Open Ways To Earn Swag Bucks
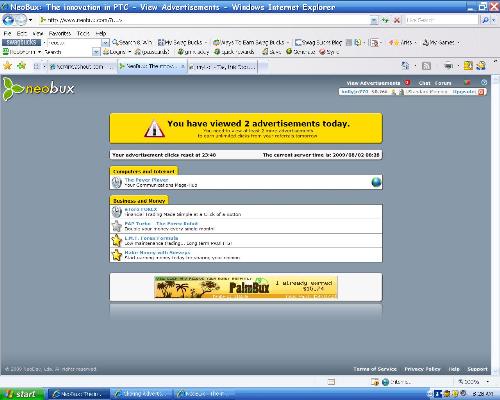500x400 pixels. click(251, 42)
